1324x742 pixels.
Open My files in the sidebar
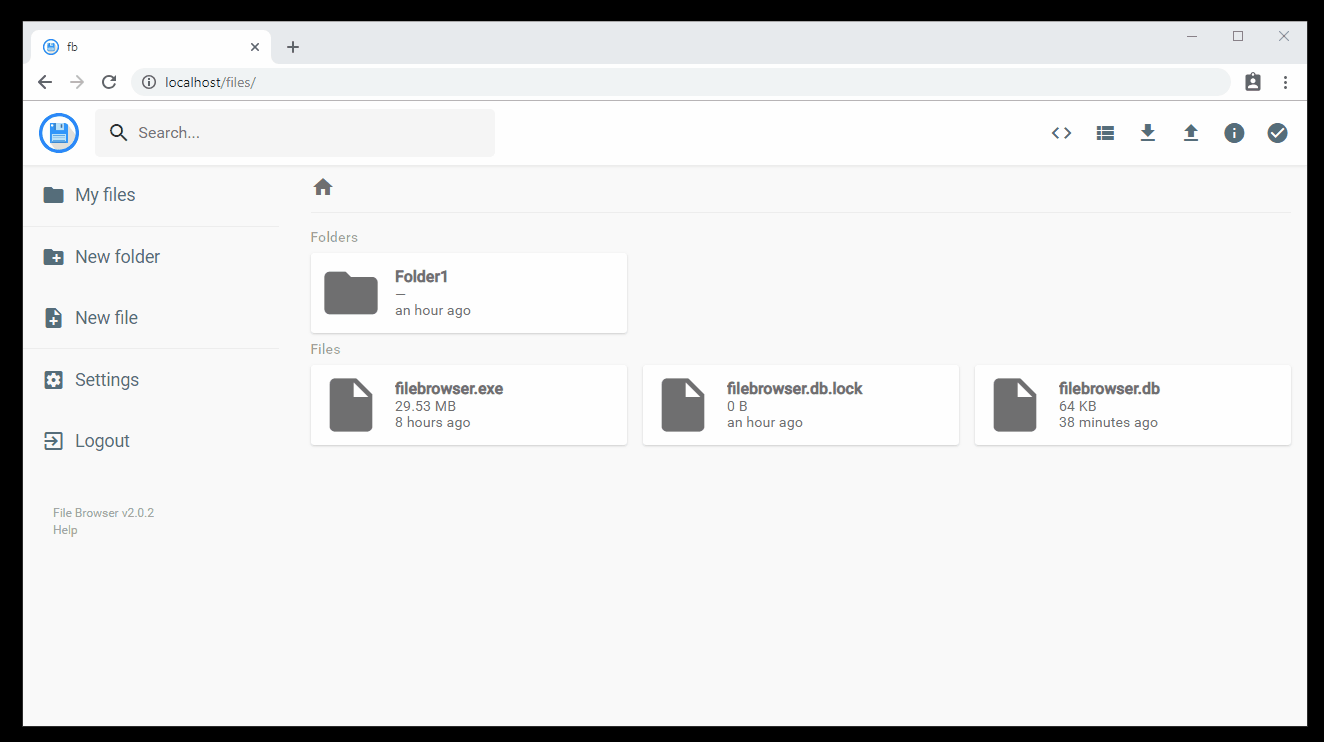click(x=151, y=195)
